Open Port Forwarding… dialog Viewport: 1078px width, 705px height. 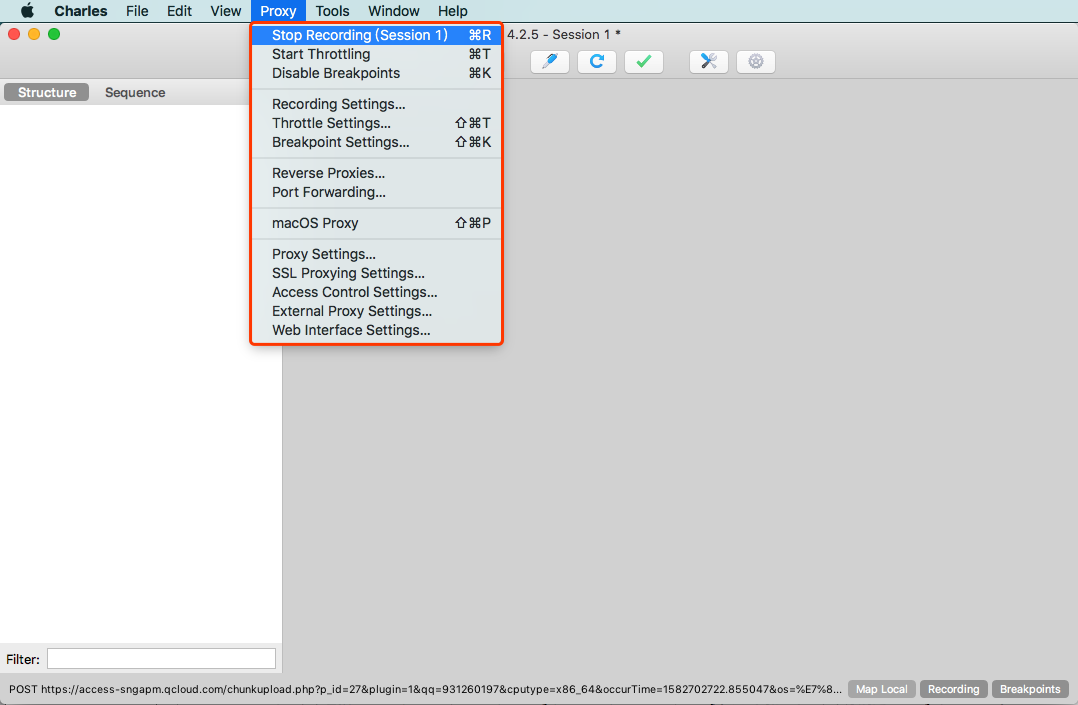click(x=376, y=192)
